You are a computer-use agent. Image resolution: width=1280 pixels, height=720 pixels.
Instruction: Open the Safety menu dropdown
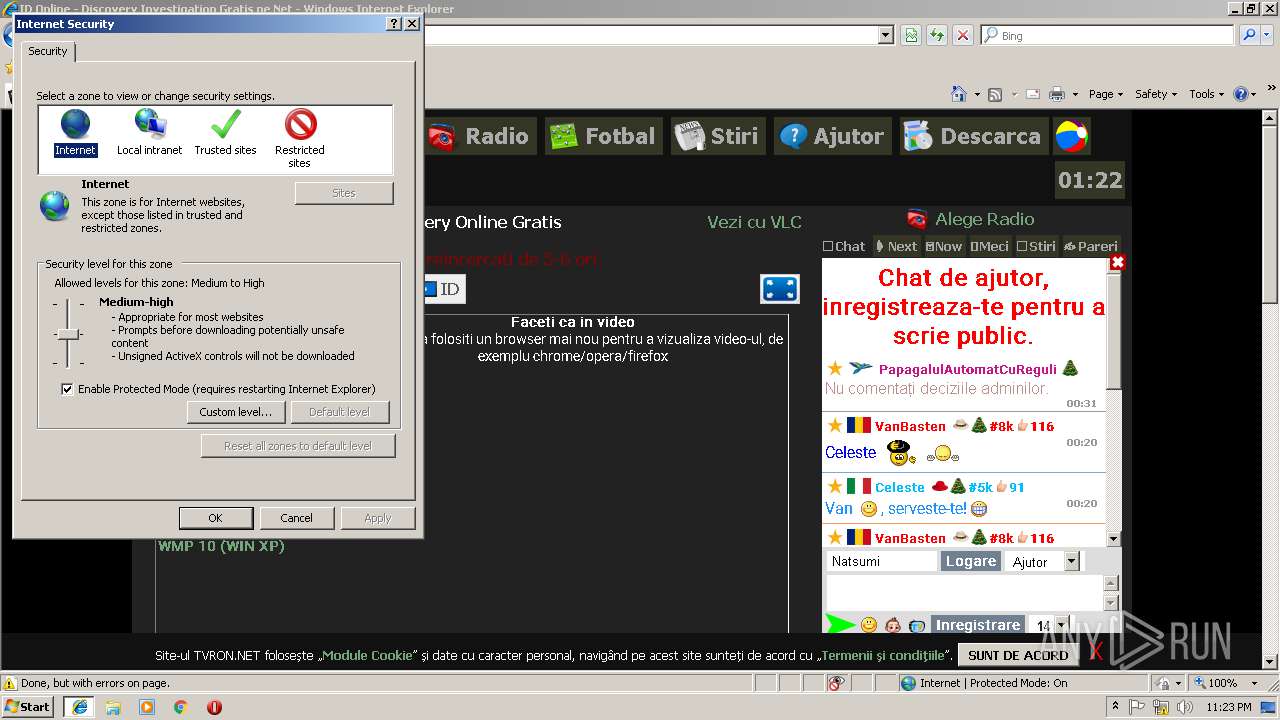click(1156, 94)
